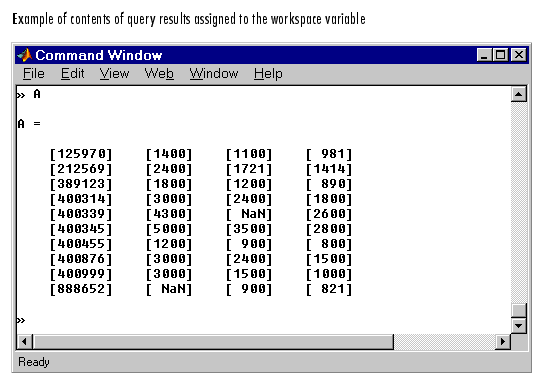
Task: Click the cell value 125970
Action: [x=81, y=154]
